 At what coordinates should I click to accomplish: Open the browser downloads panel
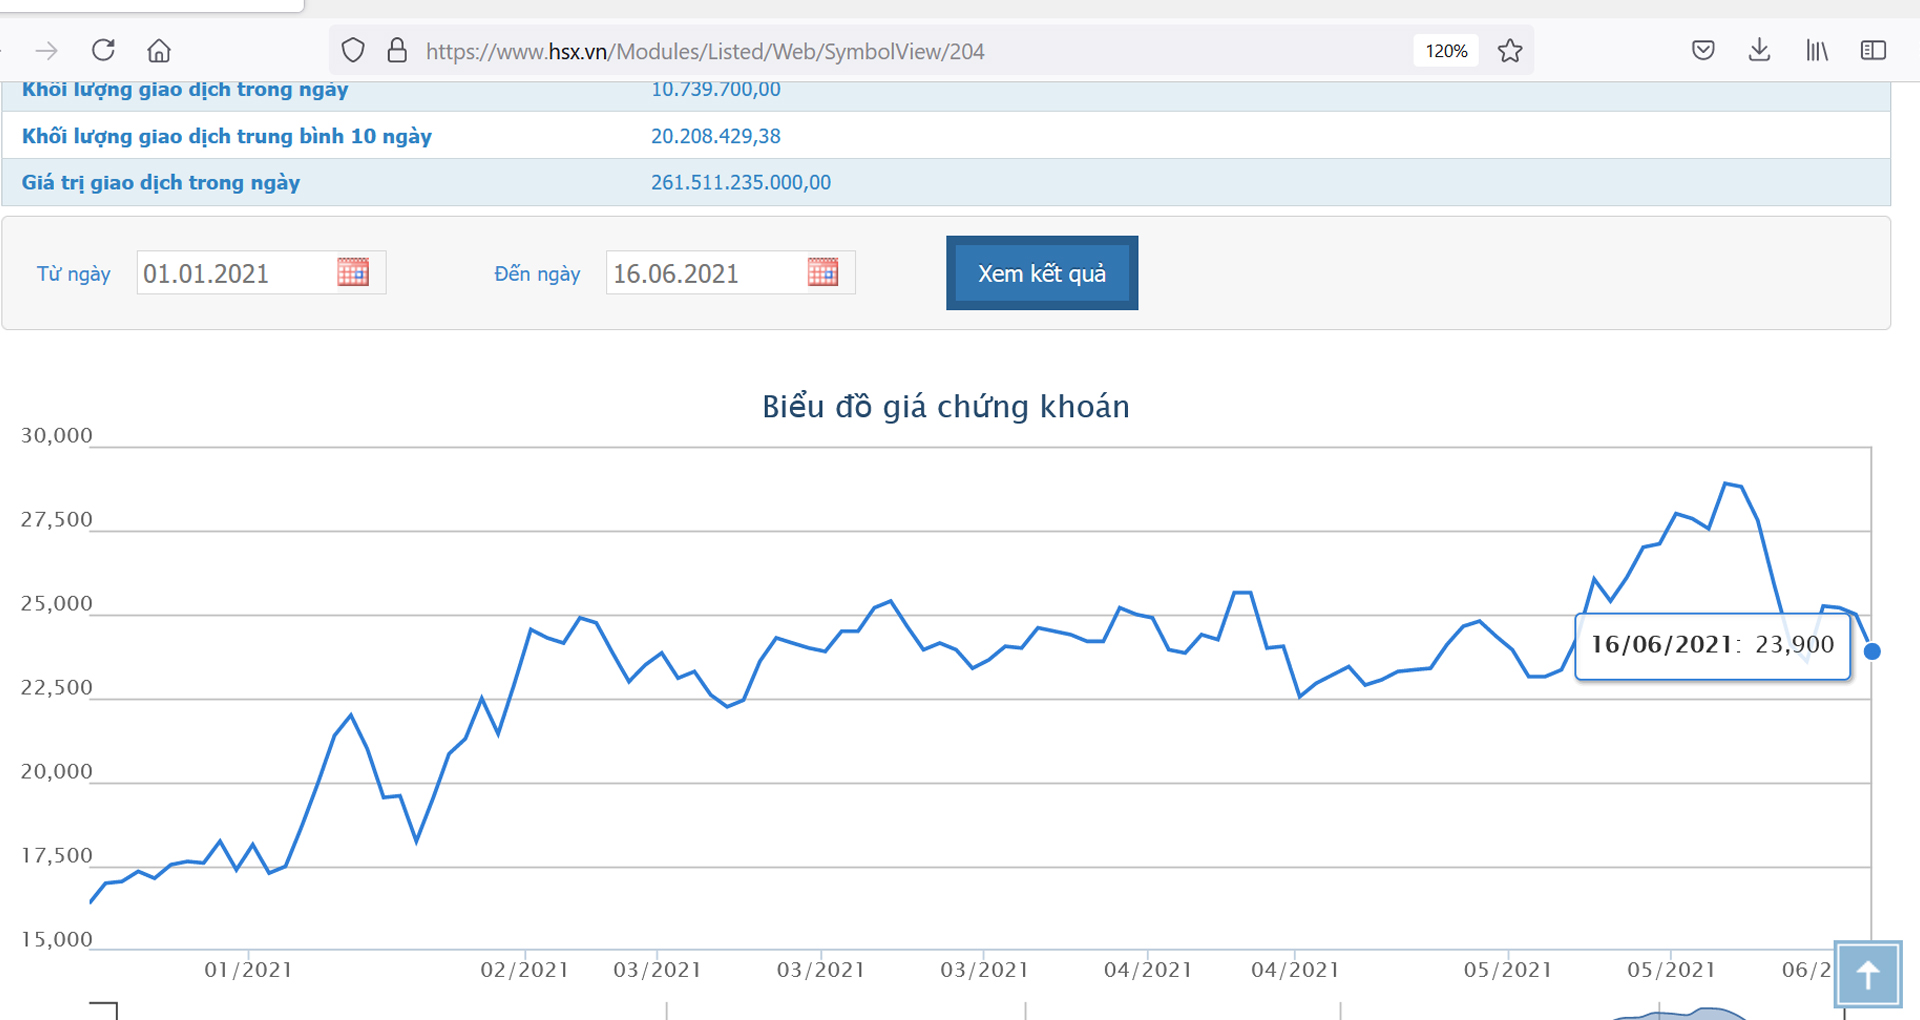pos(1759,51)
